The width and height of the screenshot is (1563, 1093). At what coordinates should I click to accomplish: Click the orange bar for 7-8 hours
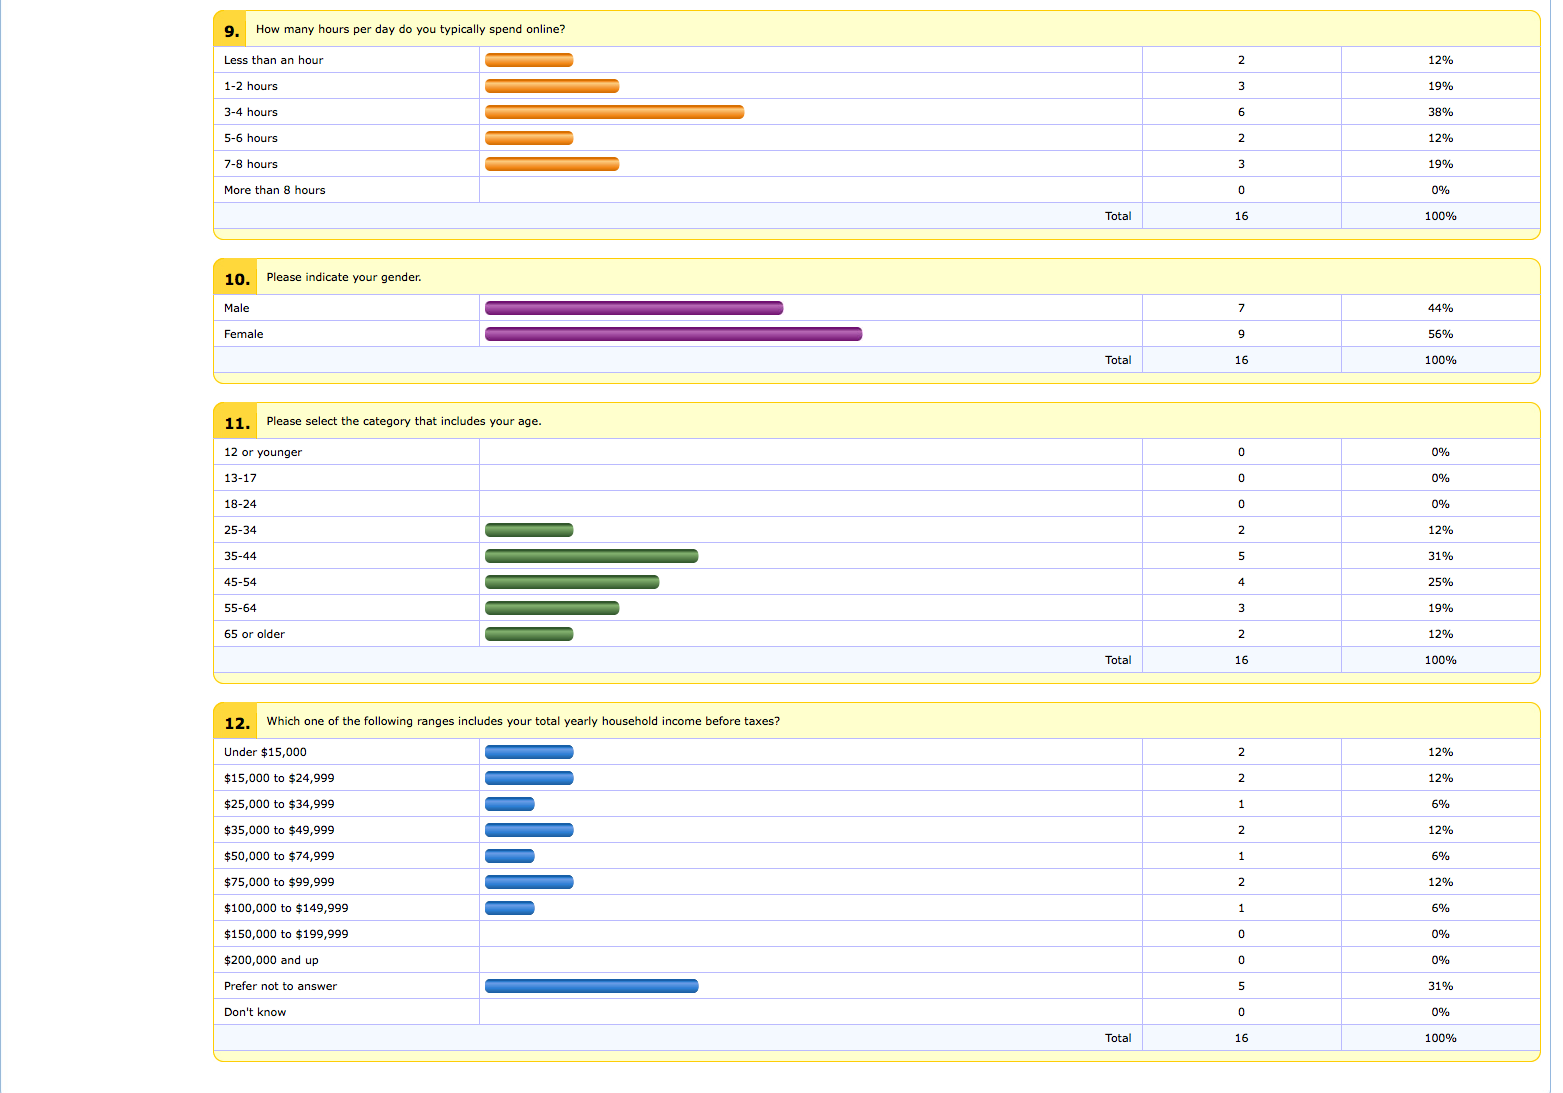[552, 164]
